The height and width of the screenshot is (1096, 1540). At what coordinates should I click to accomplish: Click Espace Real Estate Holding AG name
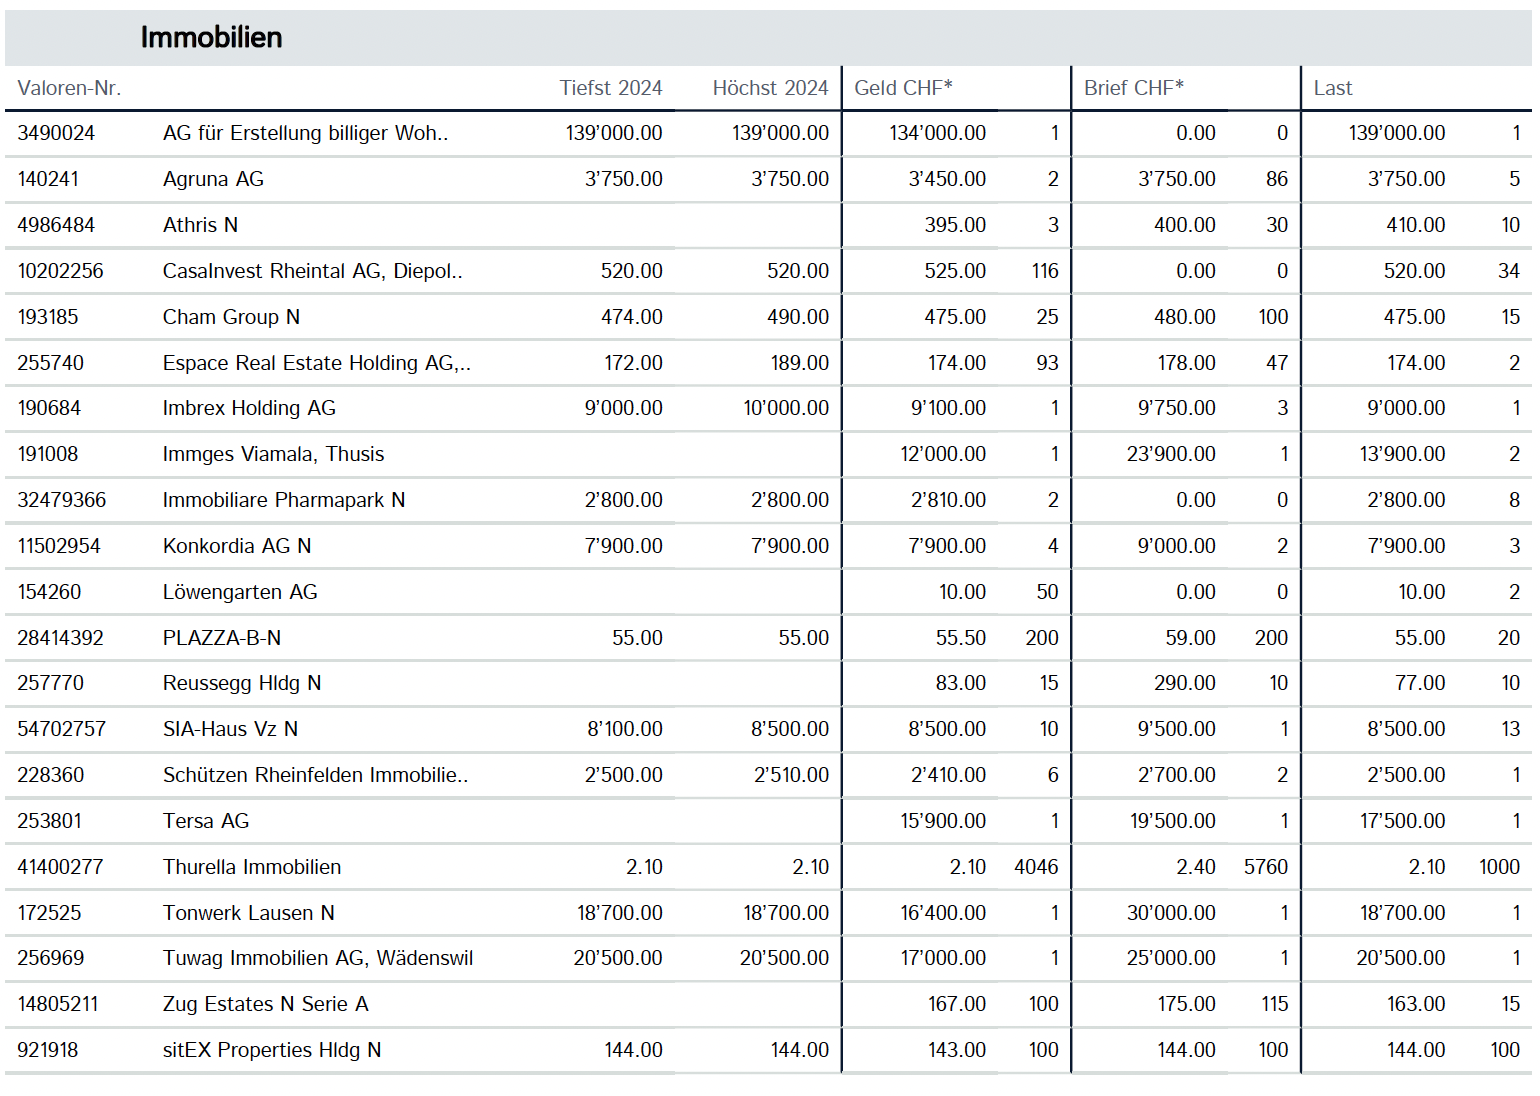coord(316,363)
